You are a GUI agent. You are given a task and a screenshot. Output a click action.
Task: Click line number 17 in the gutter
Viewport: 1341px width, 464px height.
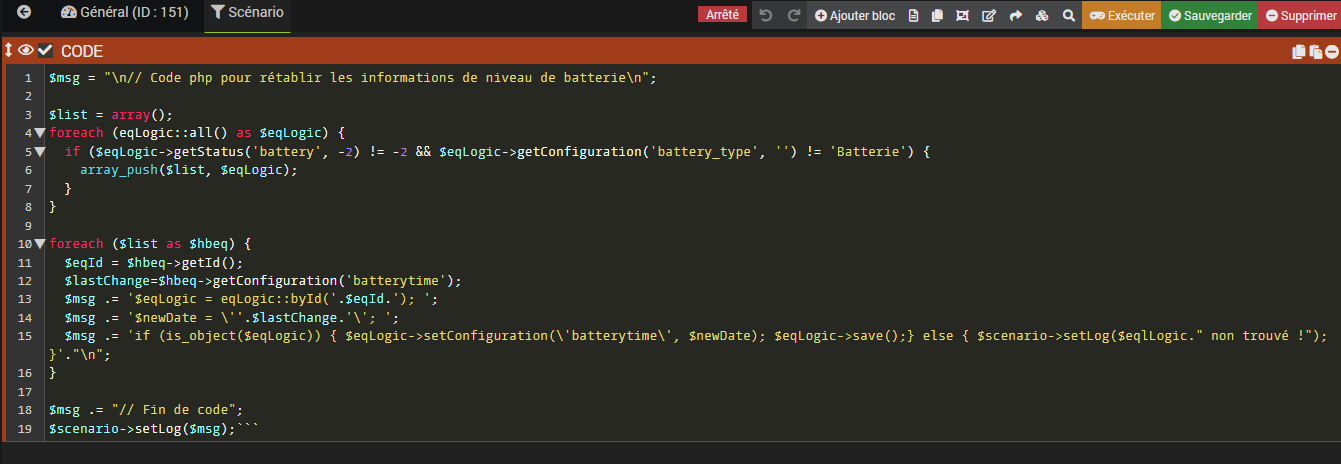click(x=24, y=391)
